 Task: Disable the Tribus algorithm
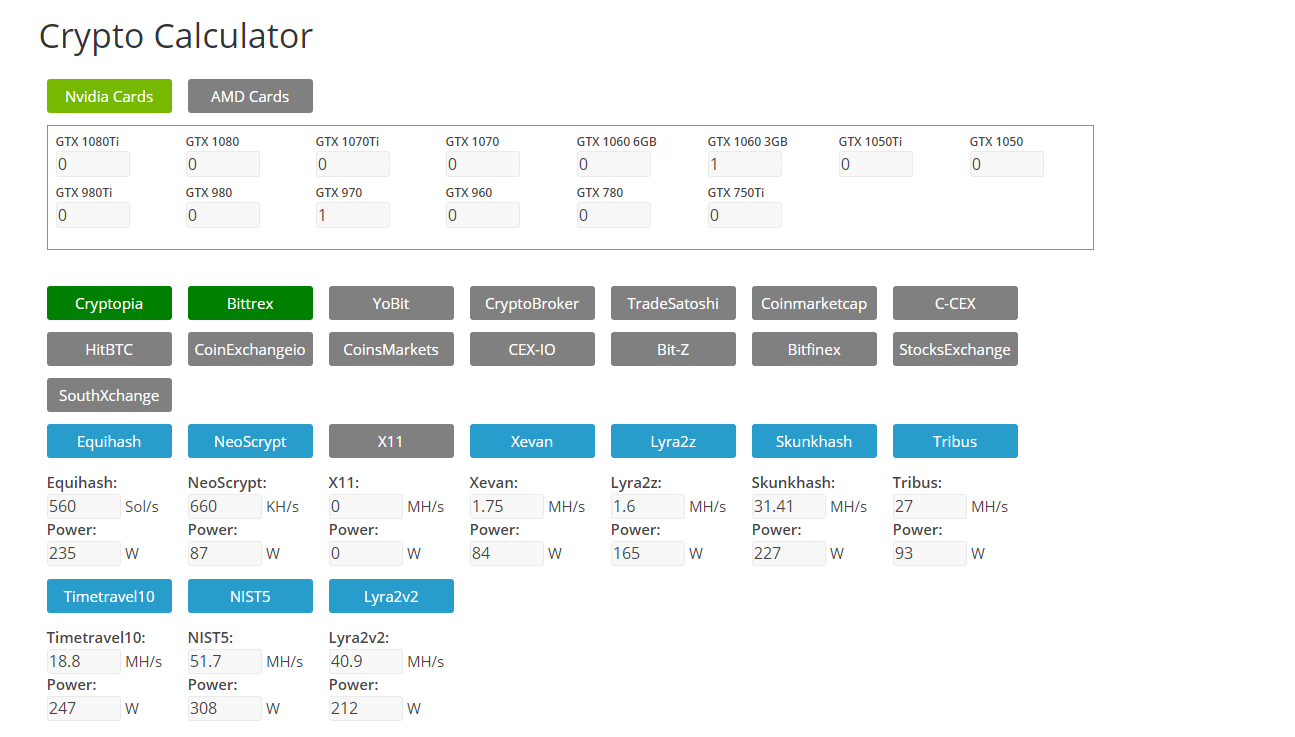(955, 441)
